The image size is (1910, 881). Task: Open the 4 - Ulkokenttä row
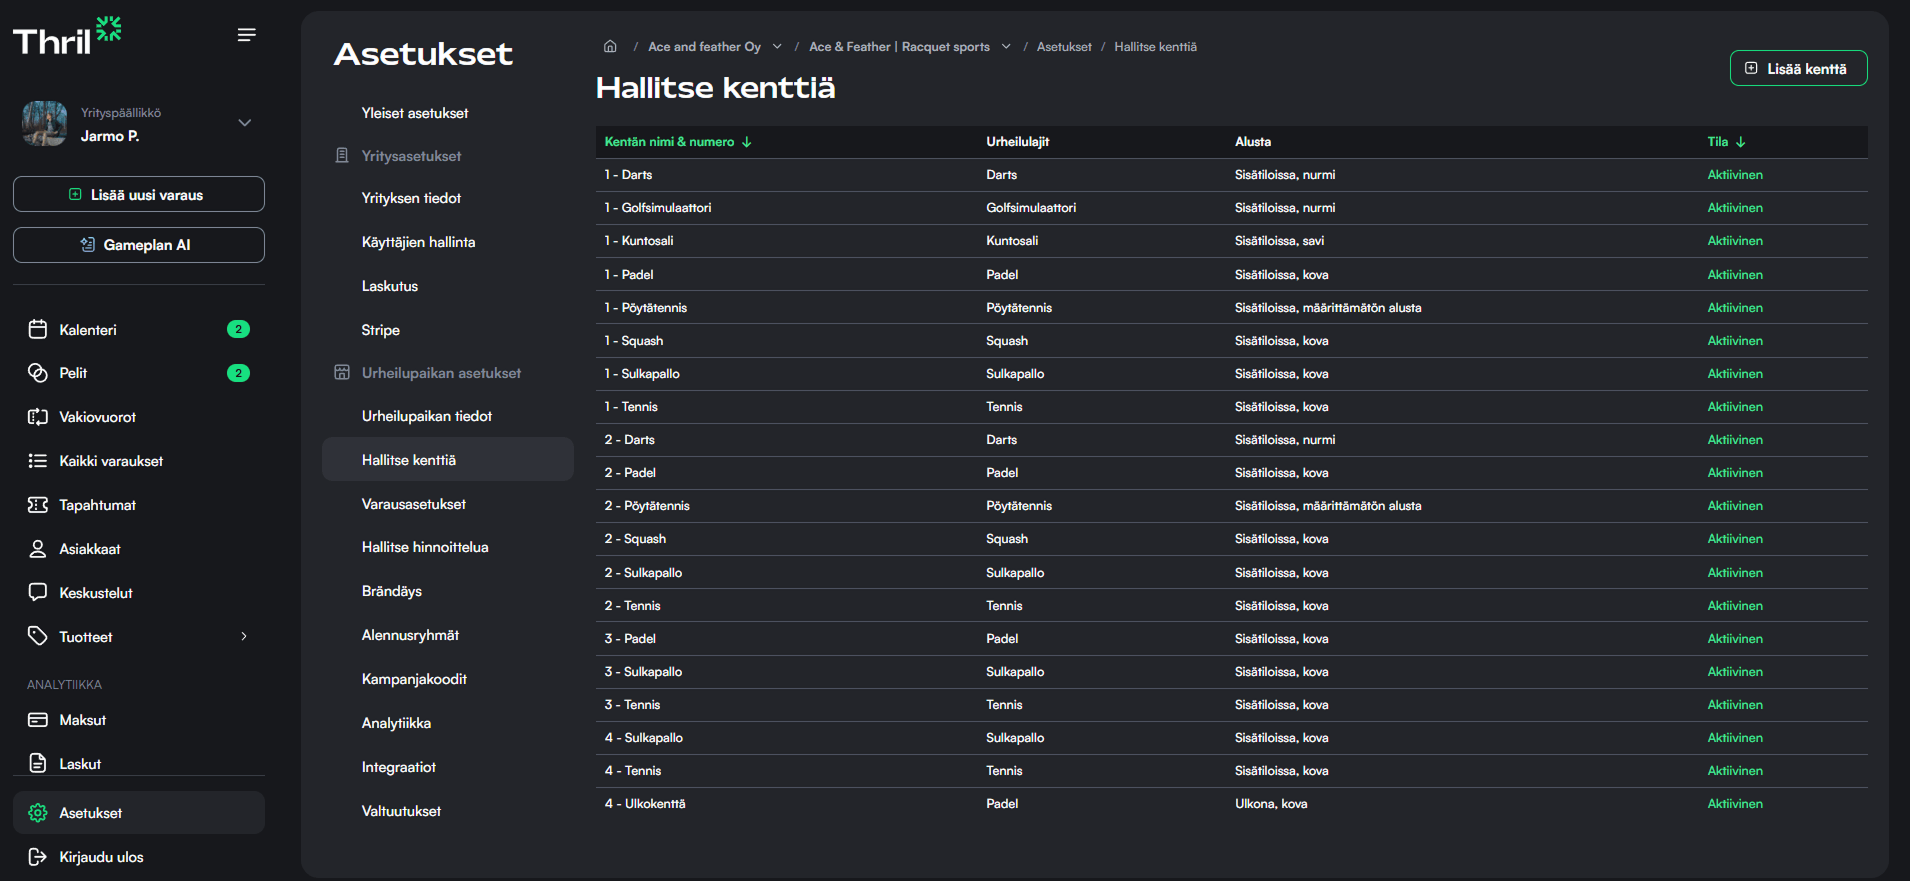[645, 804]
